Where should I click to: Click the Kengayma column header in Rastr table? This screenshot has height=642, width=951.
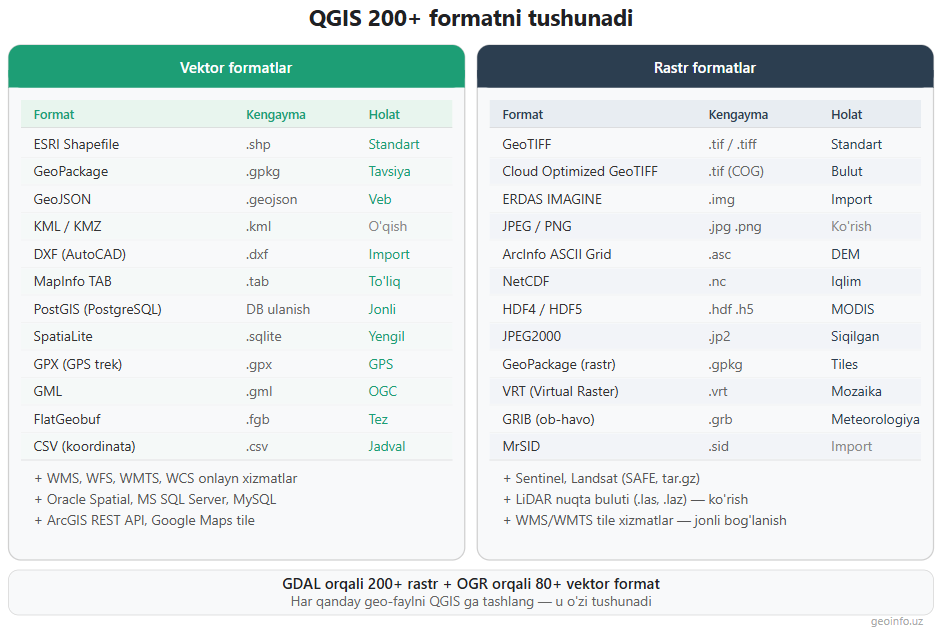tap(738, 114)
